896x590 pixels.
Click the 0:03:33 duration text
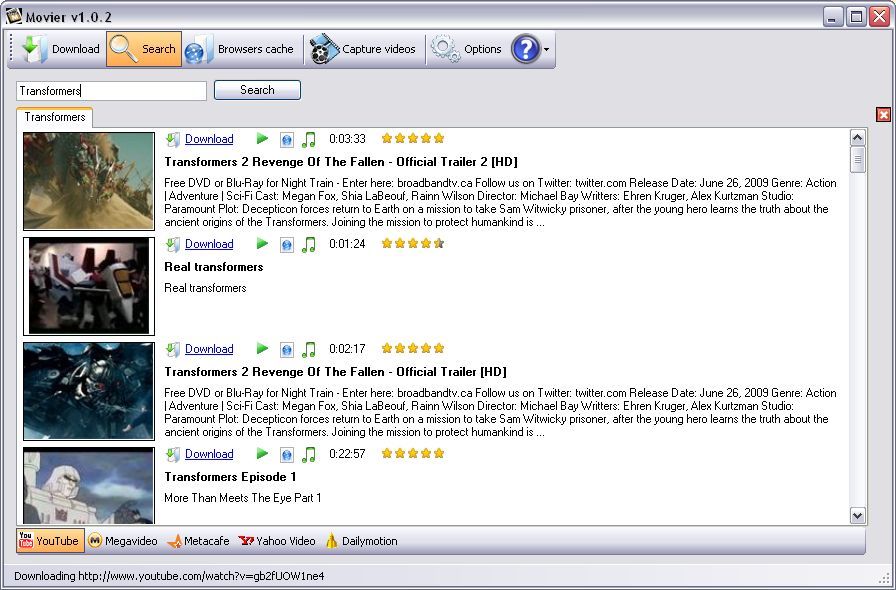click(x=347, y=139)
